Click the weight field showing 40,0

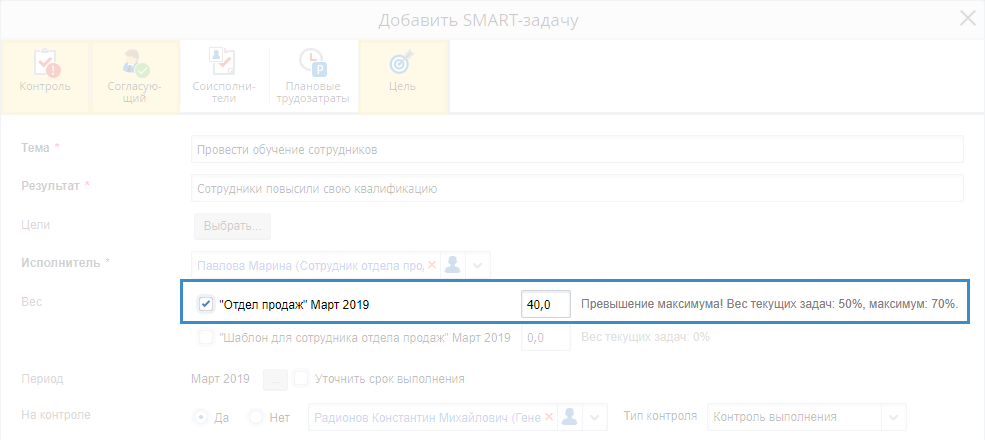coord(546,304)
